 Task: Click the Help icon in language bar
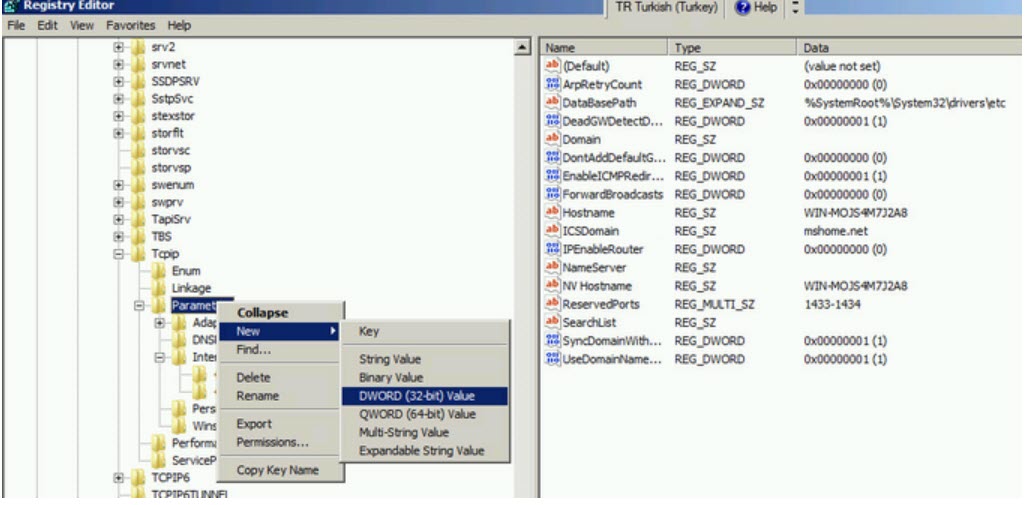coord(743,8)
